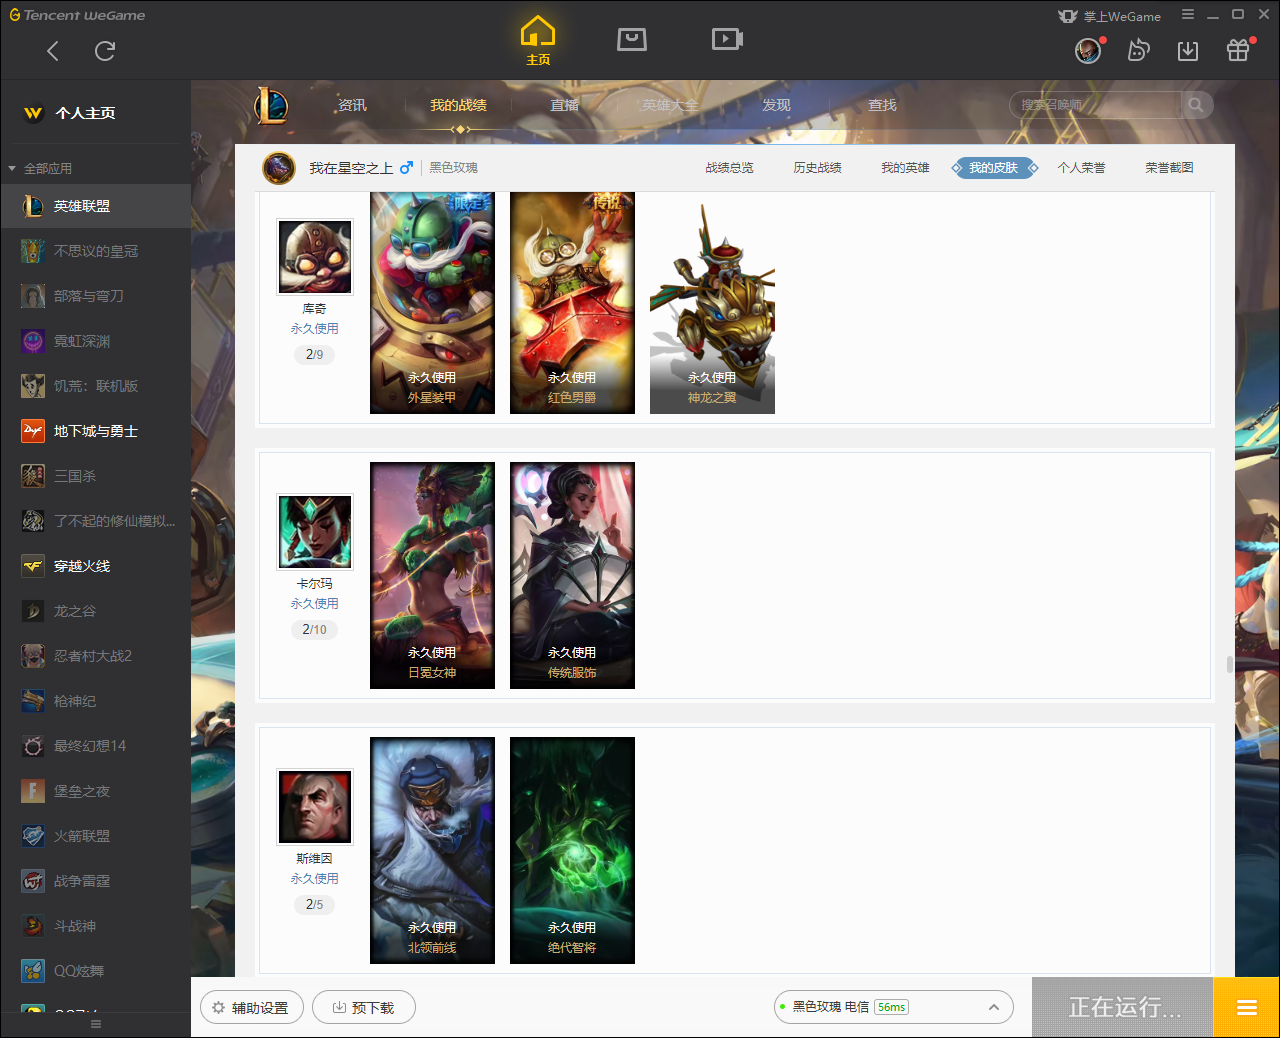Select 不思议的皇冠 game entry
This screenshot has width=1280, height=1038.
(95, 251)
